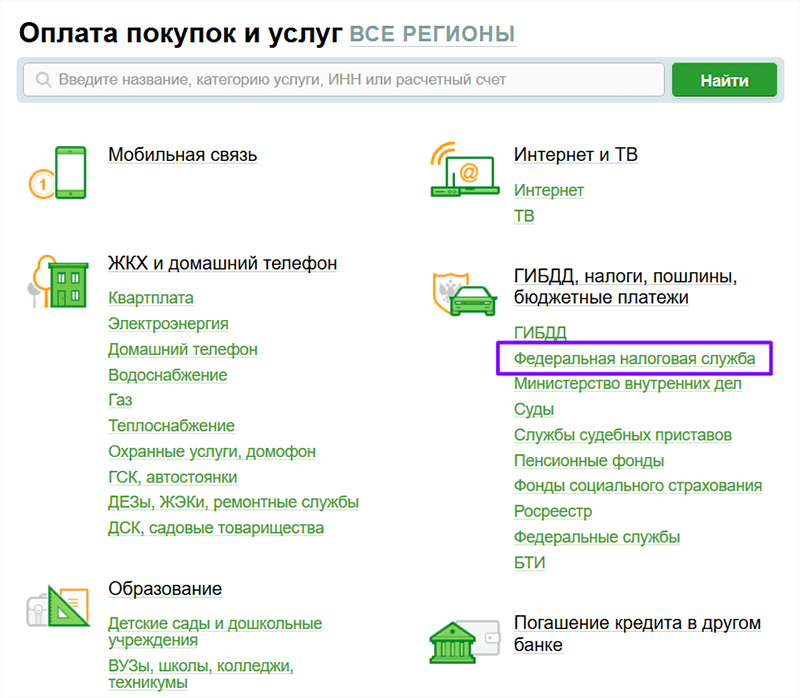Select the Газ link
The height and width of the screenshot is (698, 800).
(x=120, y=400)
